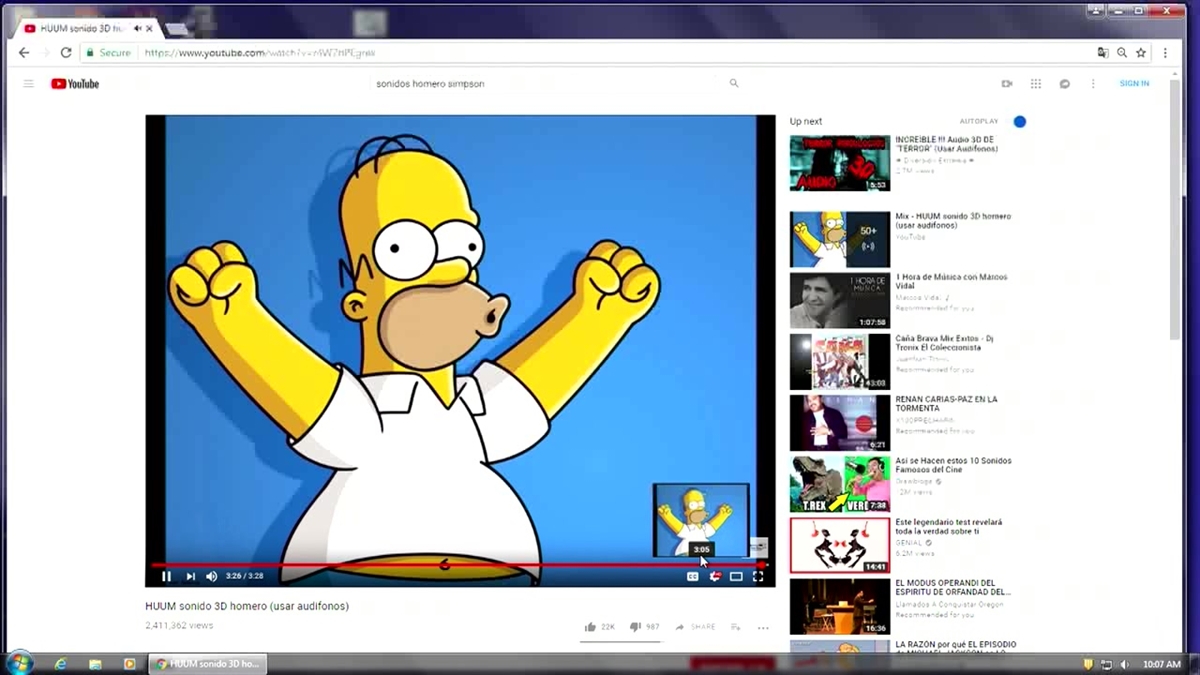The height and width of the screenshot is (675, 1200).
Task: Open the YouTube apps grid
Action: 1036,84
